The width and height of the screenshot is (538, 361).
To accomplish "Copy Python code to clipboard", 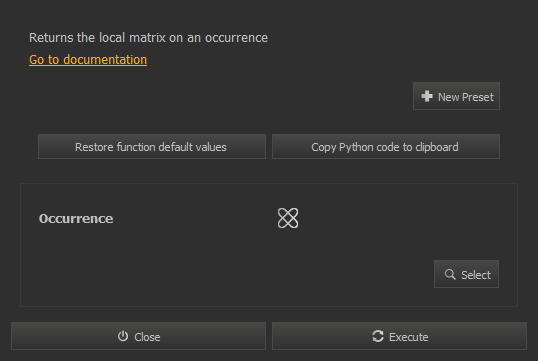I will coord(386,147).
